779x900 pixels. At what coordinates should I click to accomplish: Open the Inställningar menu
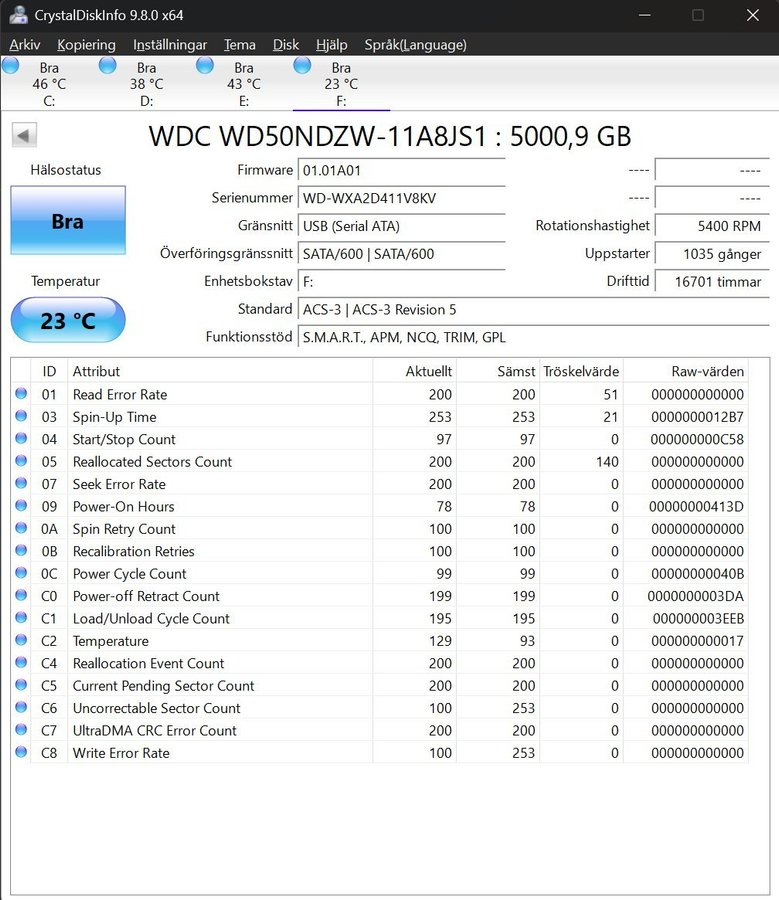pyautogui.click(x=170, y=45)
